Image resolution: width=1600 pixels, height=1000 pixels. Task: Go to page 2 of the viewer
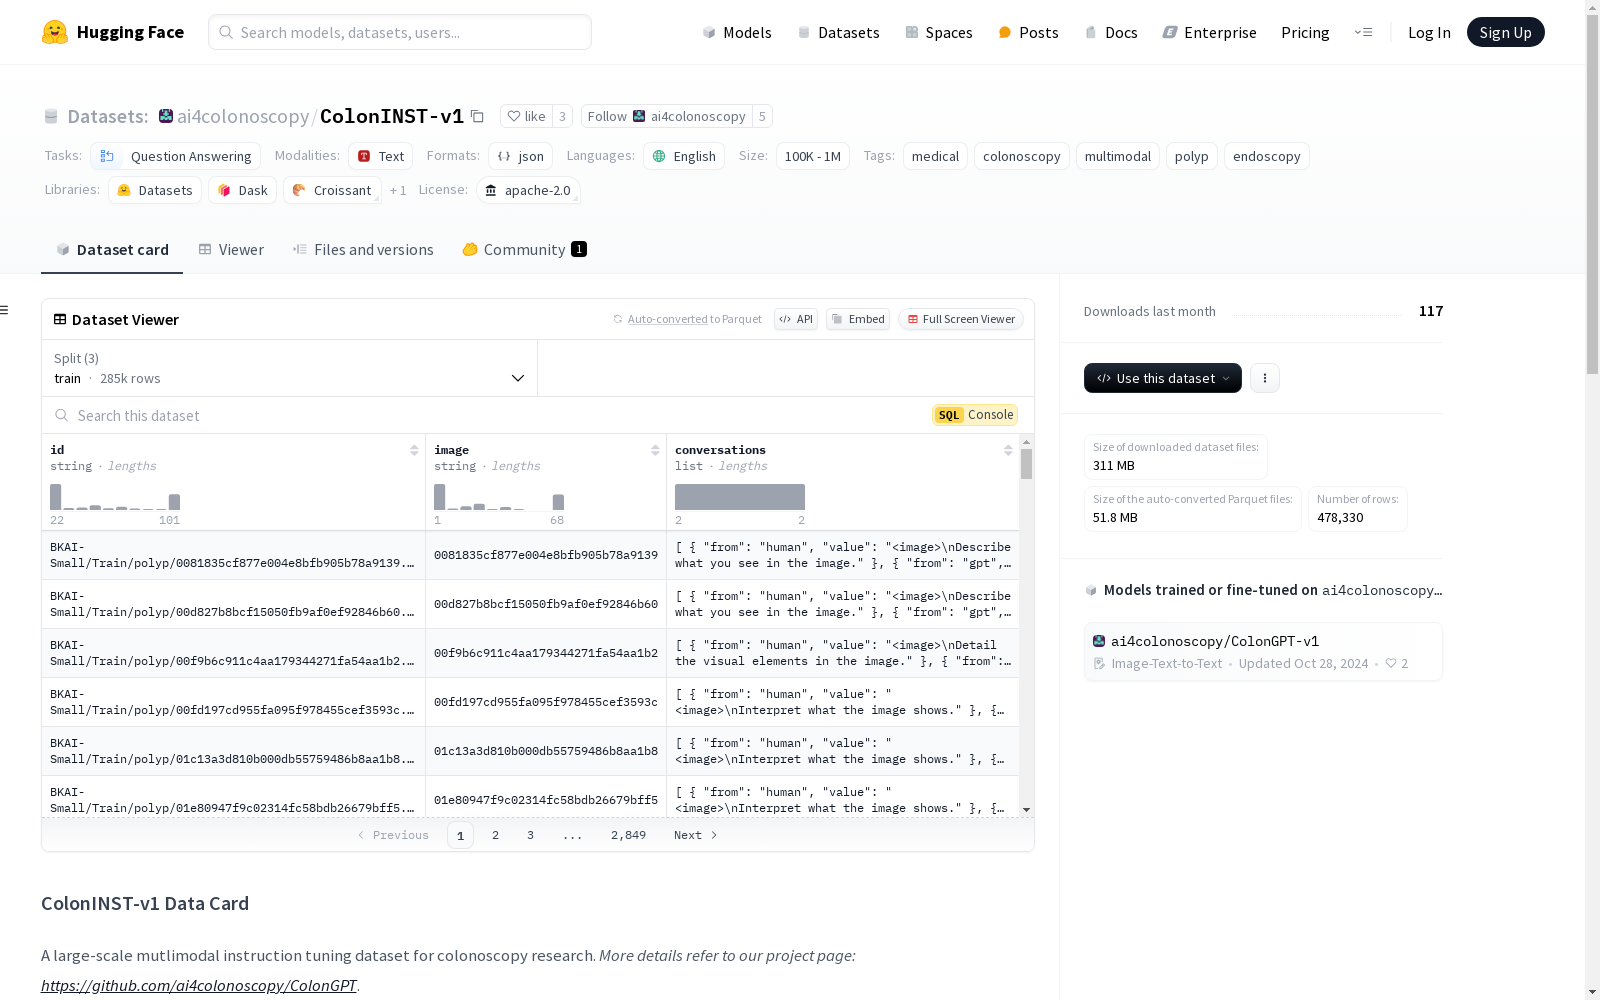pos(495,835)
